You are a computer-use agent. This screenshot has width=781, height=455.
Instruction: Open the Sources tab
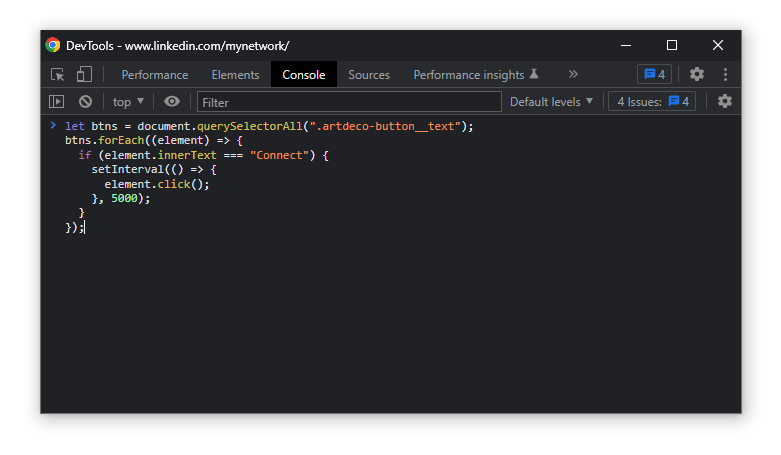(x=369, y=75)
